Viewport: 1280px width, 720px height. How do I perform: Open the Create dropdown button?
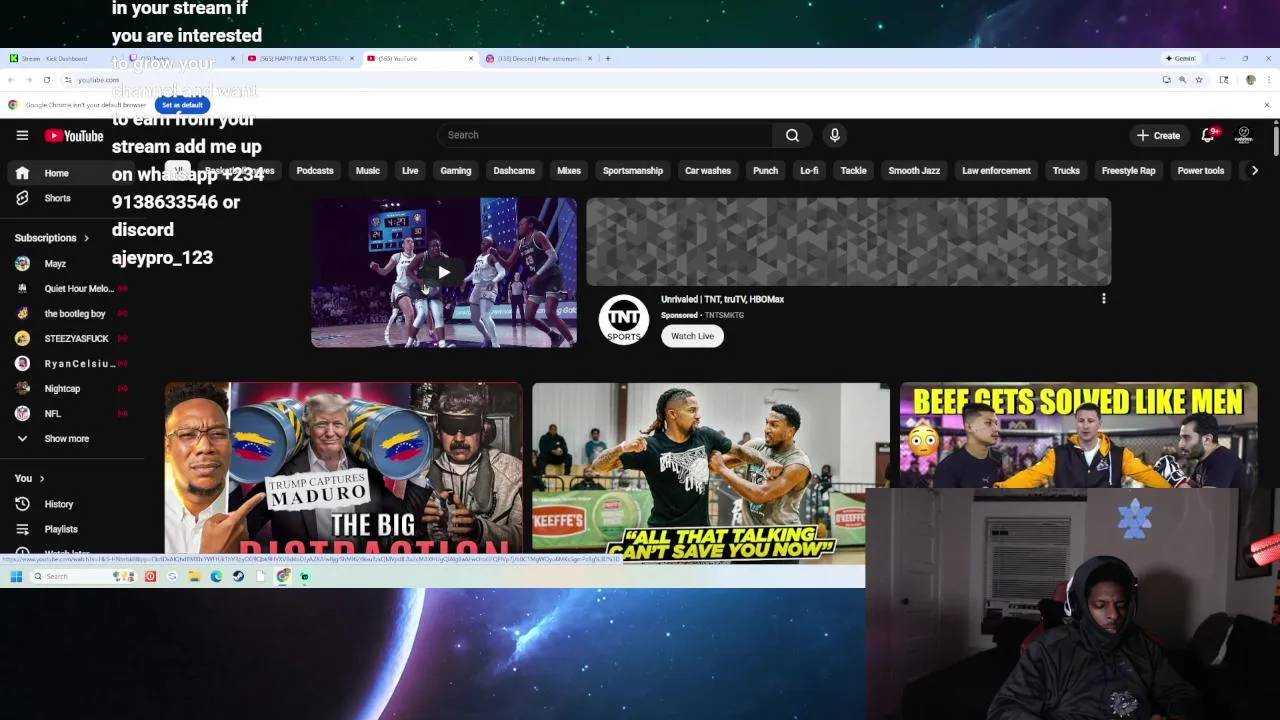[x=1159, y=135]
